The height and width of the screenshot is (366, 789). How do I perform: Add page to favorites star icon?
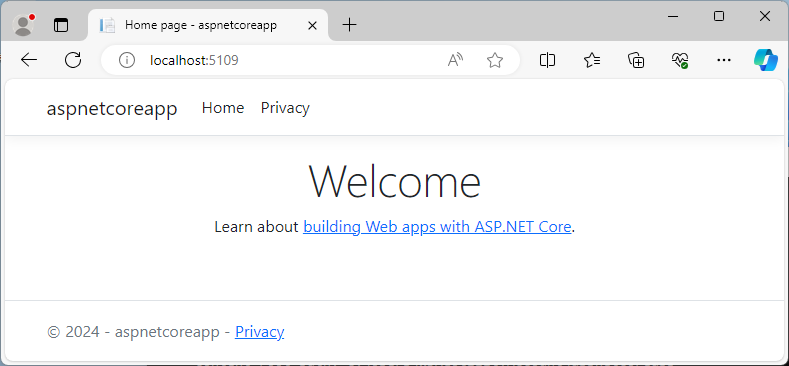coord(495,60)
